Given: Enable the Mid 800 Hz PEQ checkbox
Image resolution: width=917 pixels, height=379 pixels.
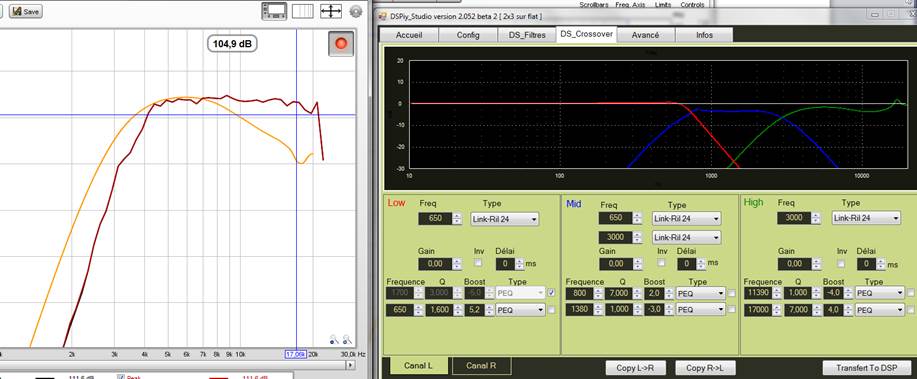Looking at the screenshot, I should pyautogui.click(x=733, y=292).
